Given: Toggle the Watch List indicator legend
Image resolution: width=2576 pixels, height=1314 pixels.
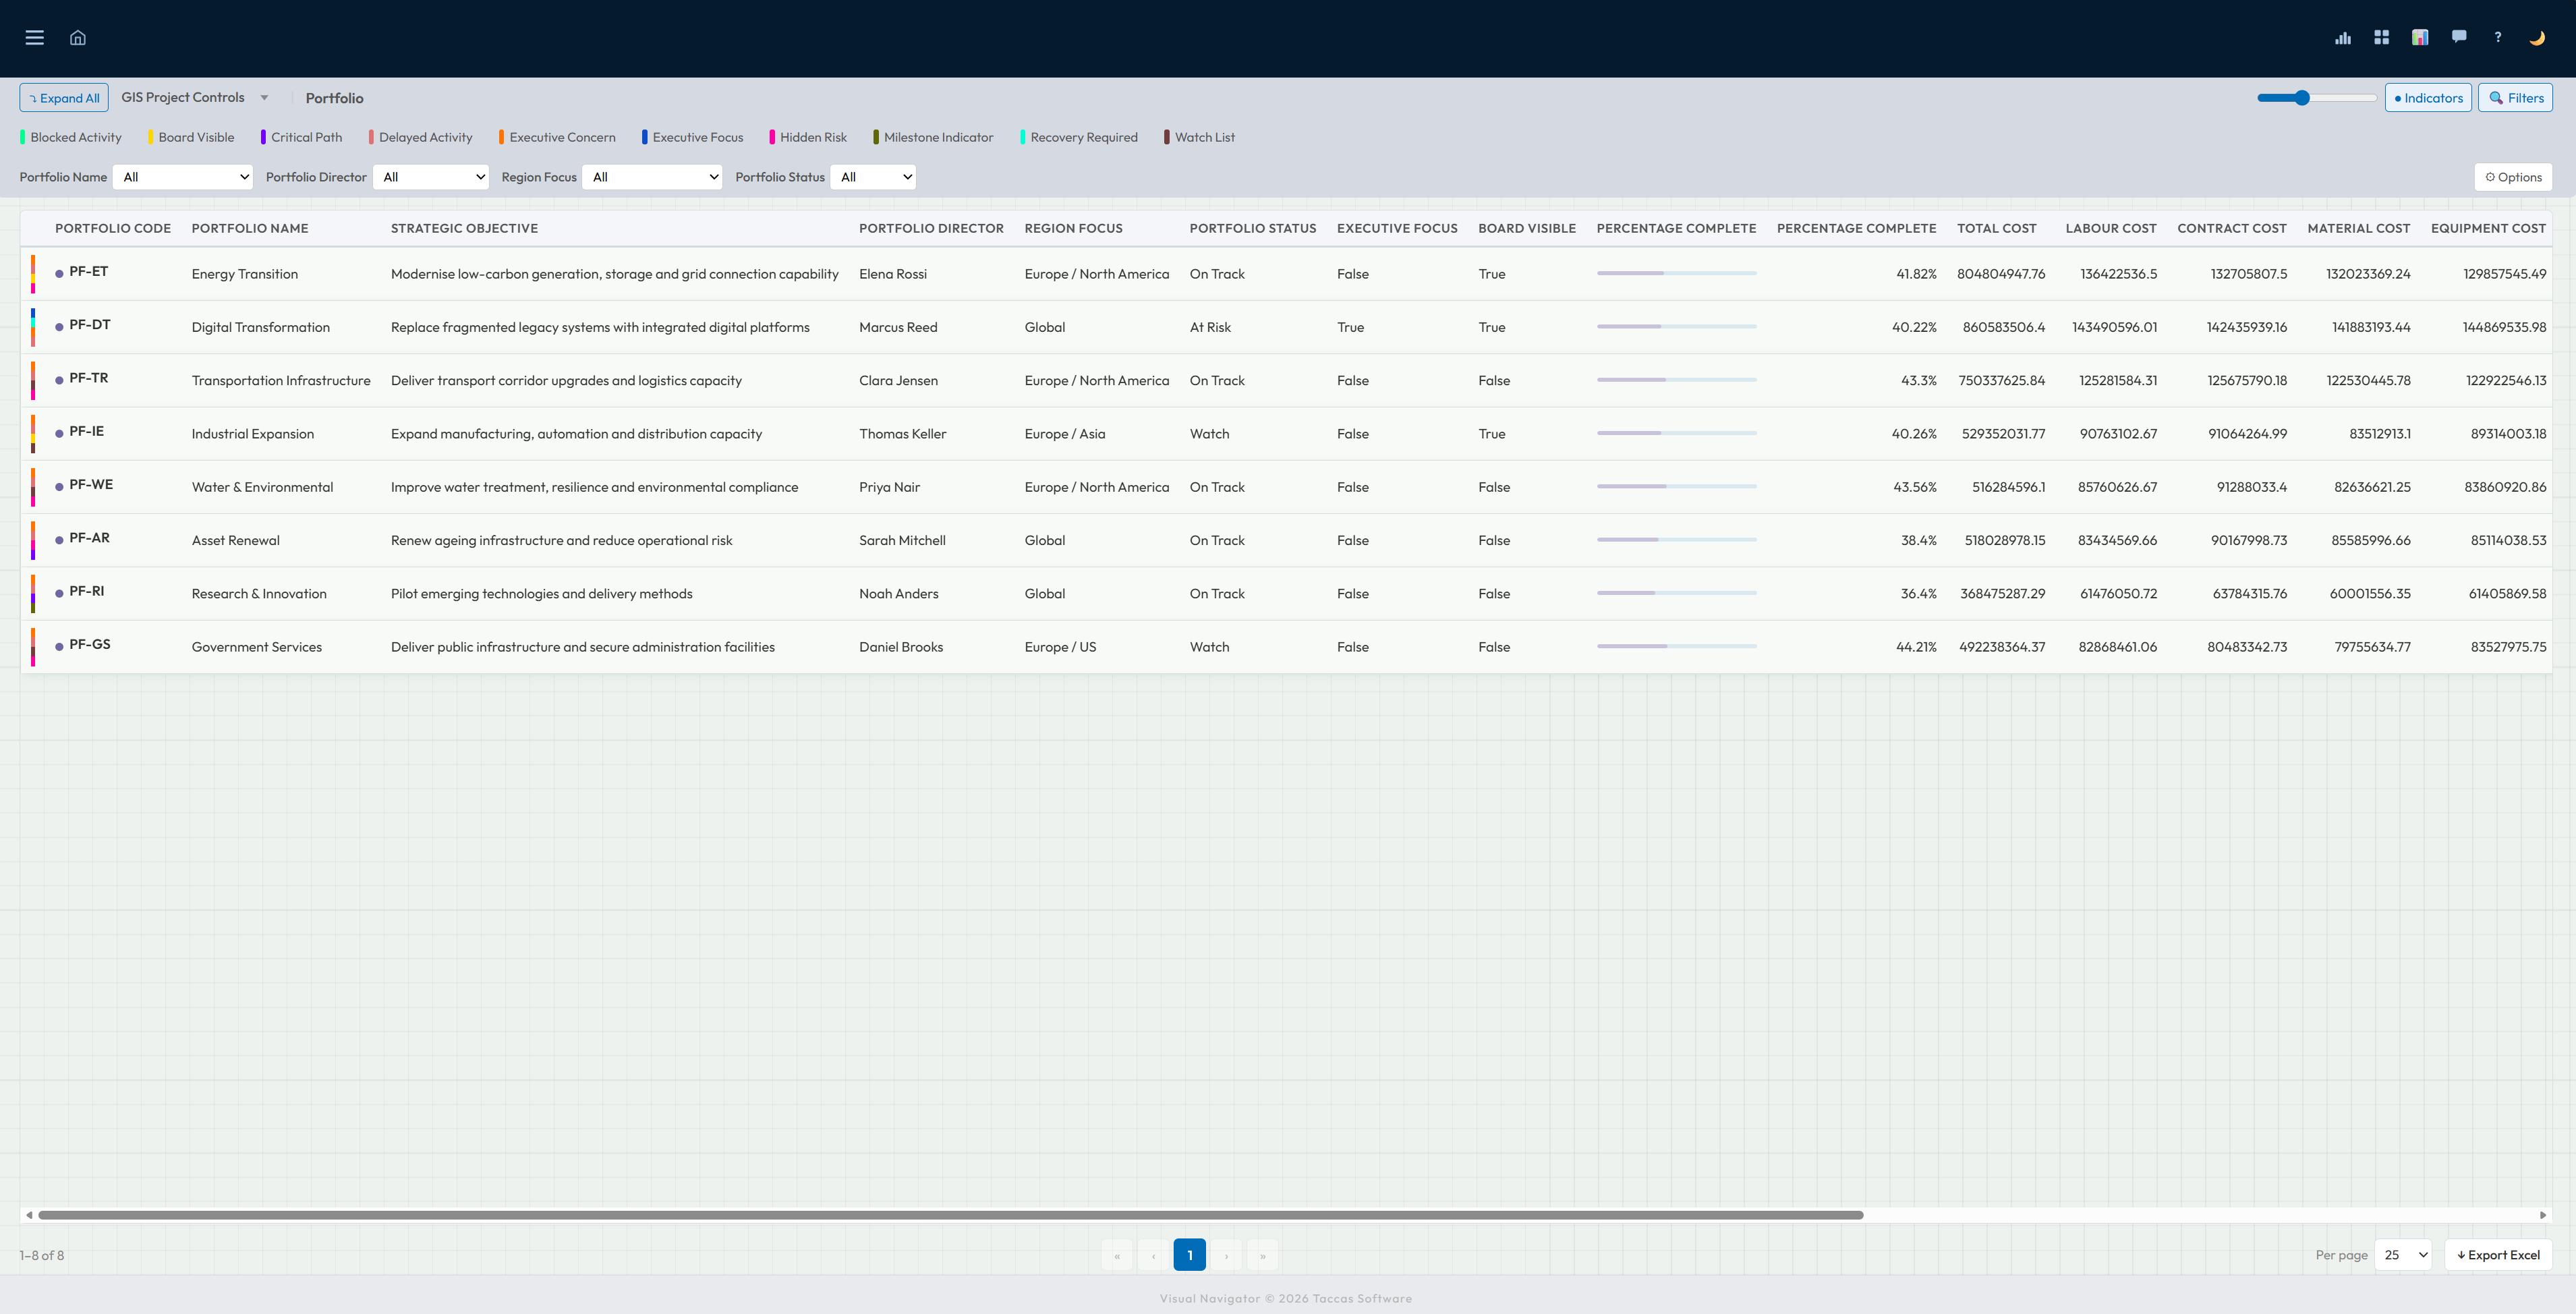Looking at the screenshot, I should pyautogui.click(x=1200, y=137).
